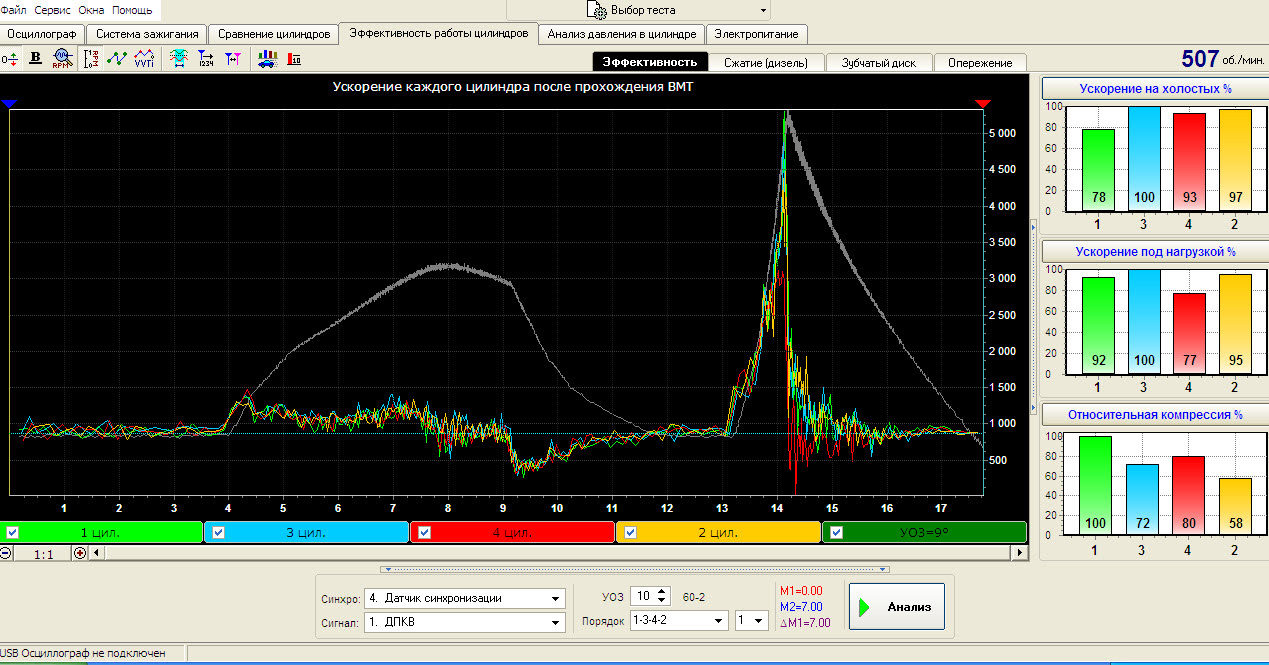Click the 1234 marker arrow toolbar icon
Screen dimensions: 1269x665
205,58
